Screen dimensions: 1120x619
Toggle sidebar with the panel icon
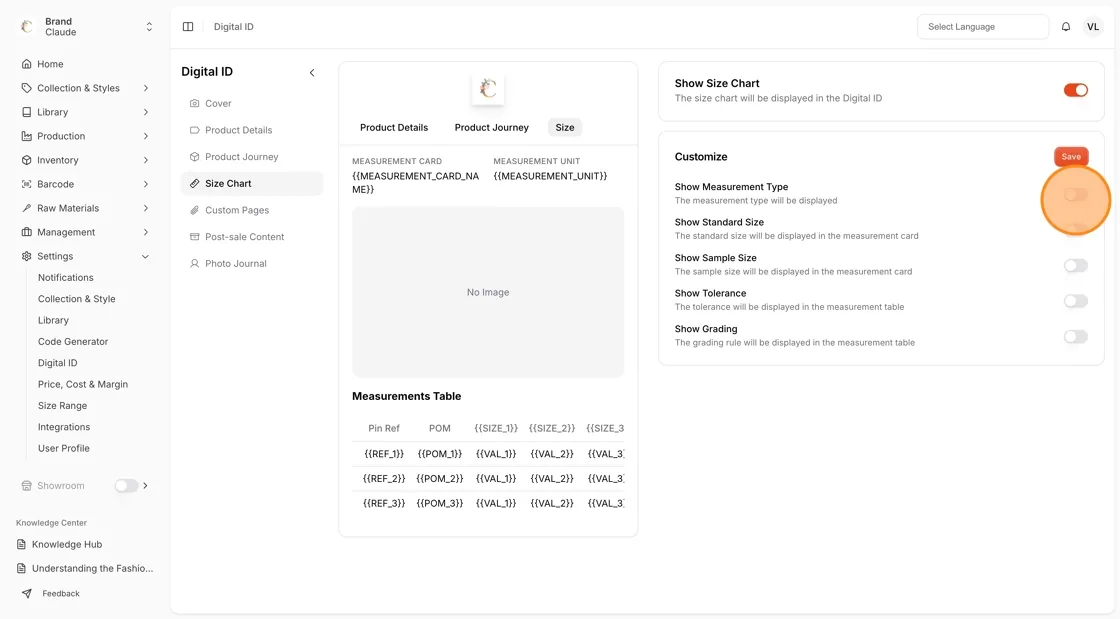click(188, 26)
